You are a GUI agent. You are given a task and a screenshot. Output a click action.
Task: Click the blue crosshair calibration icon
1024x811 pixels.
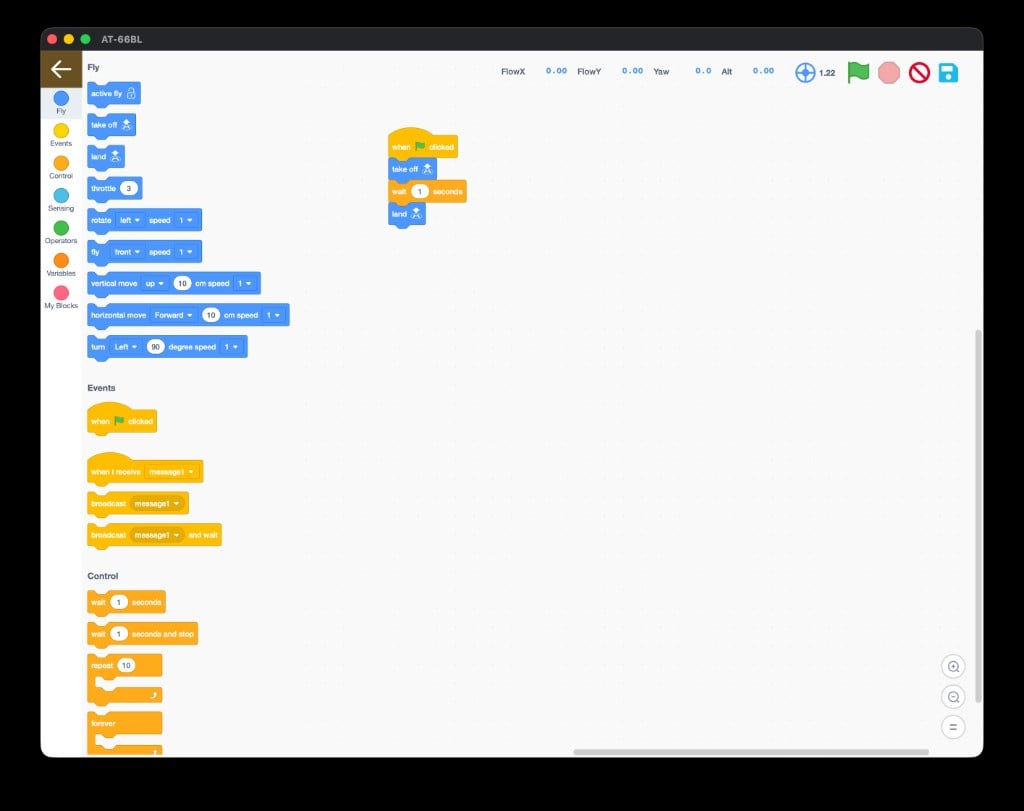805,72
